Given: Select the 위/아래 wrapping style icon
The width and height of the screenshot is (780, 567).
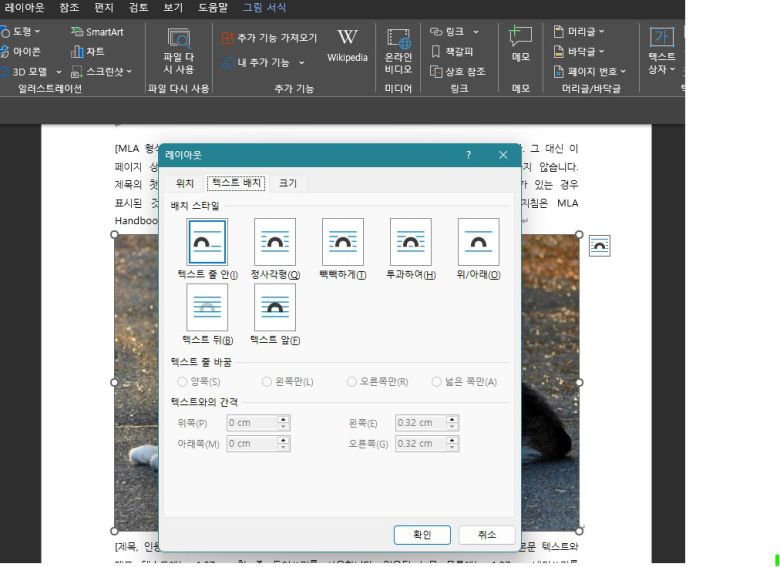Looking at the screenshot, I should tap(478, 242).
